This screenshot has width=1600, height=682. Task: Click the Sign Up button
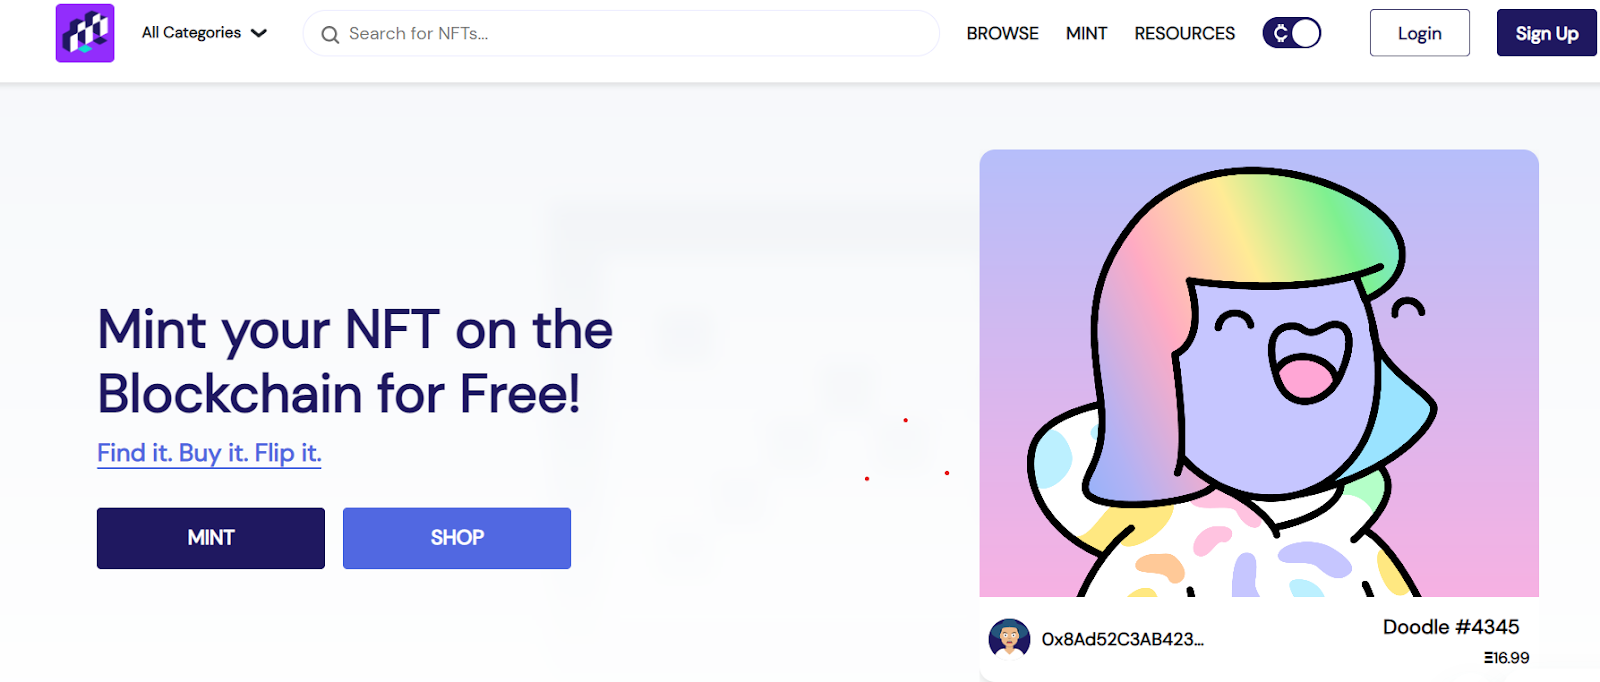point(1546,33)
